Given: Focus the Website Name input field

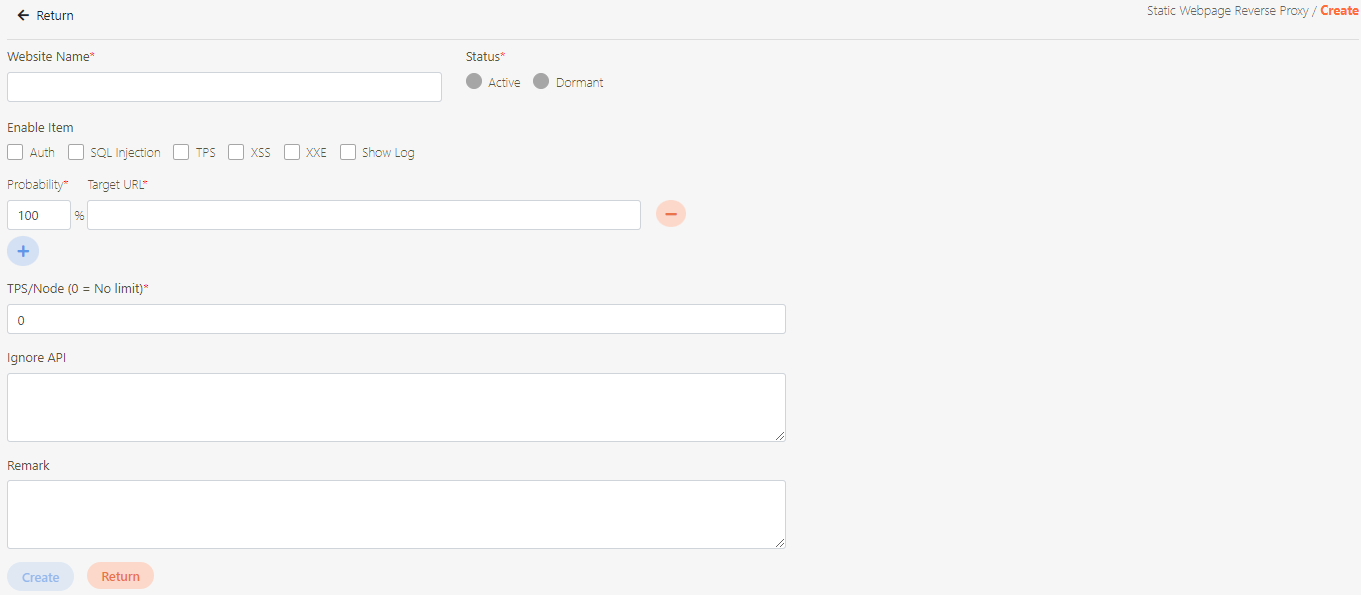Looking at the screenshot, I should click(x=224, y=87).
